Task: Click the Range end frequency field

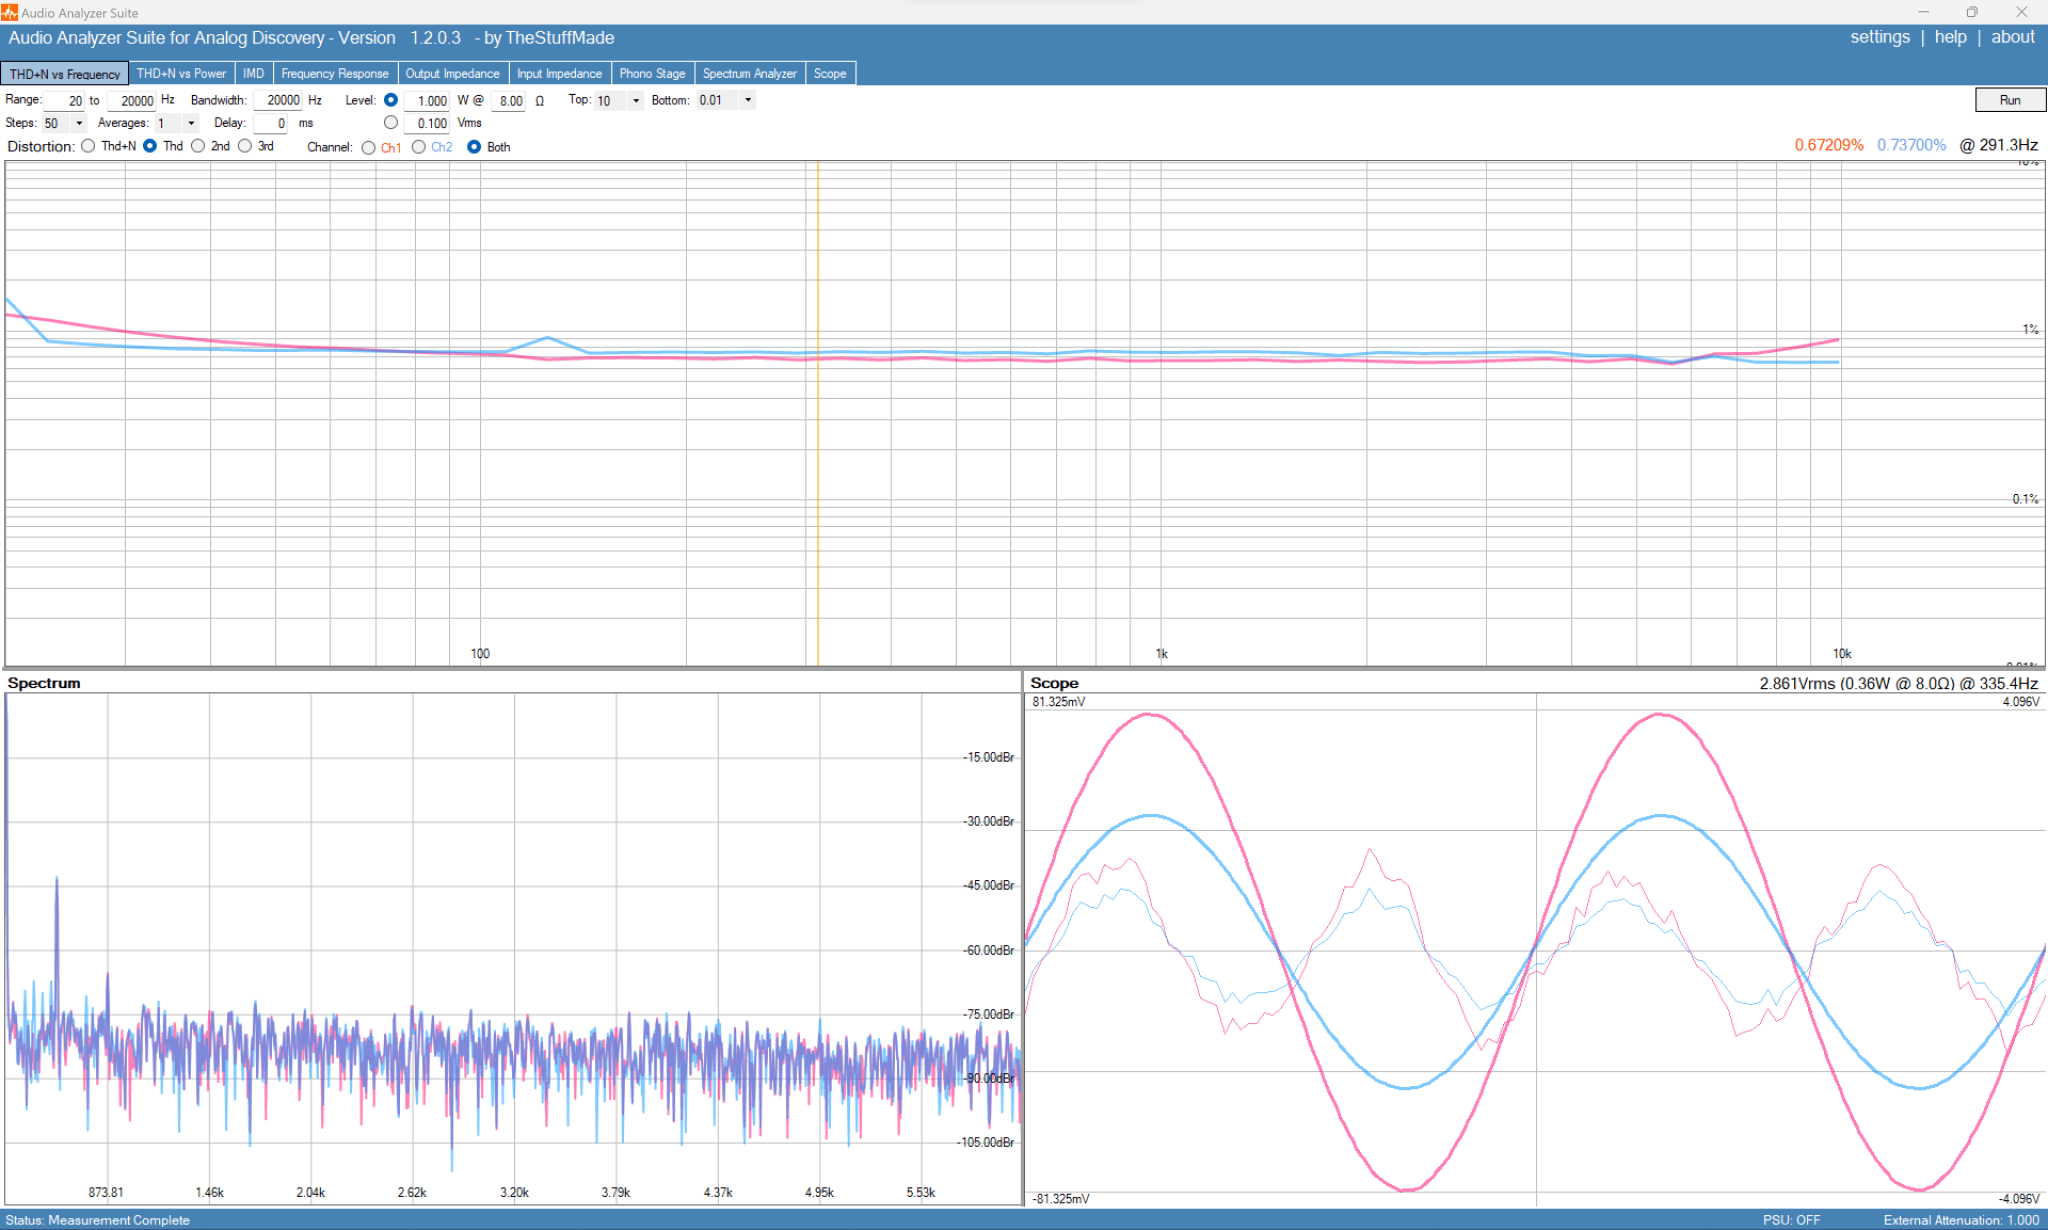Action: pyautogui.click(x=131, y=101)
